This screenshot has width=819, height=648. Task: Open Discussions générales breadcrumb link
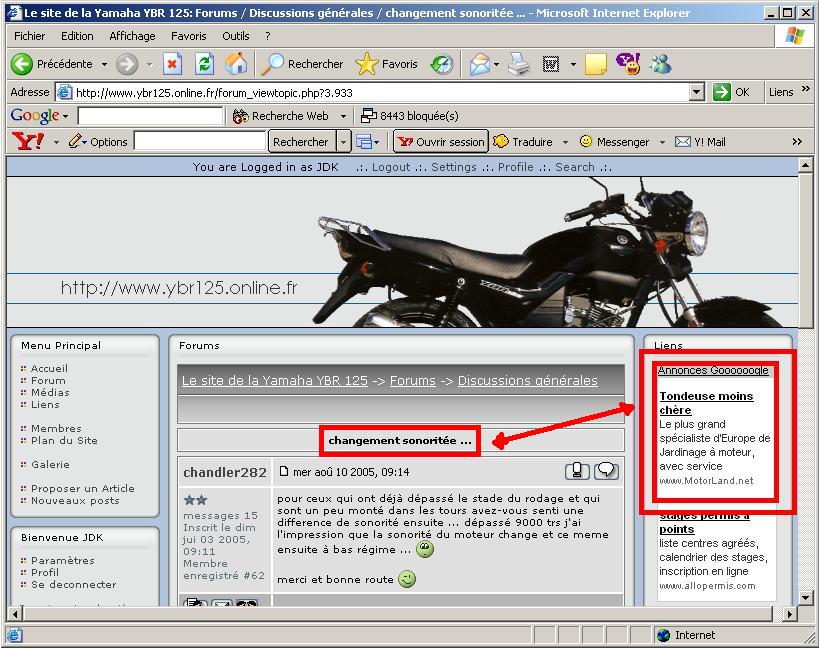pyautogui.click(x=528, y=381)
